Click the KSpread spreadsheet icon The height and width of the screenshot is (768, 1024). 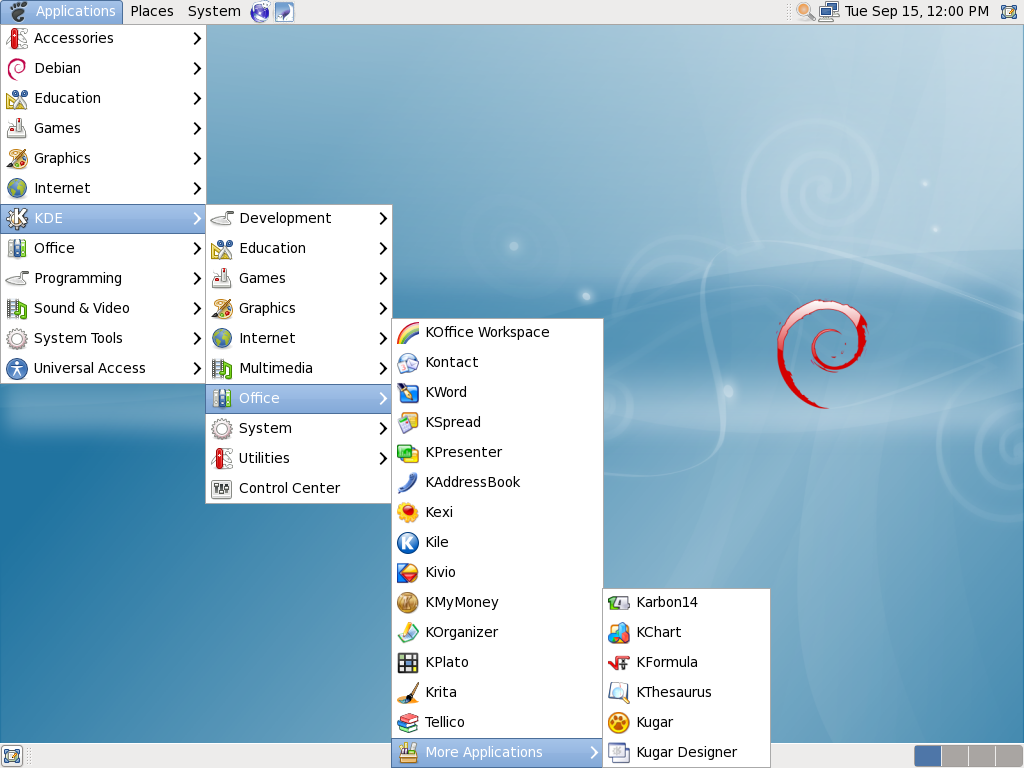click(408, 423)
